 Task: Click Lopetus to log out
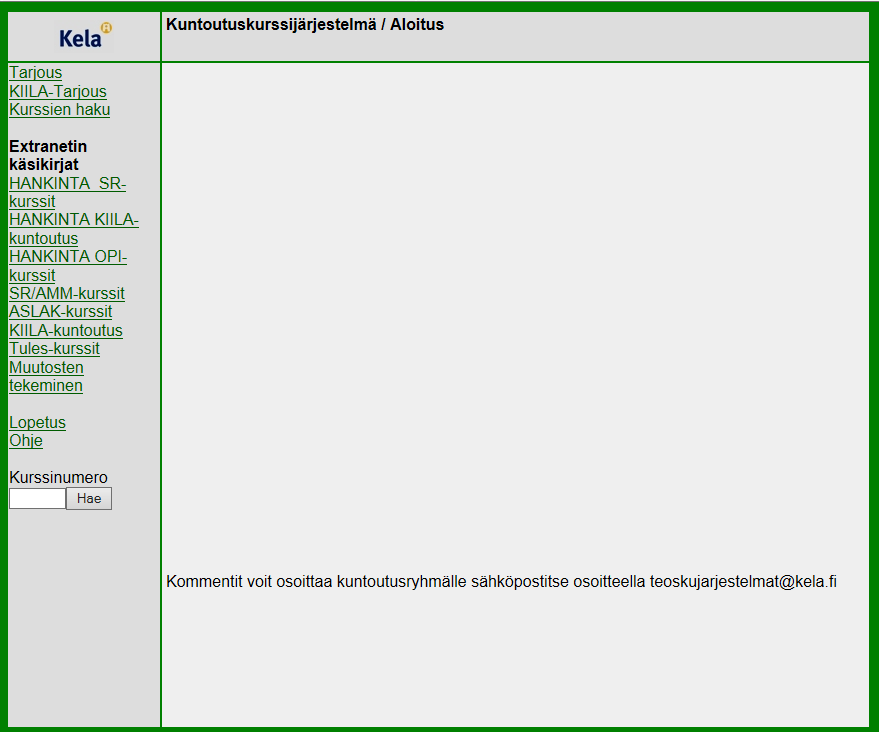(x=37, y=423)
